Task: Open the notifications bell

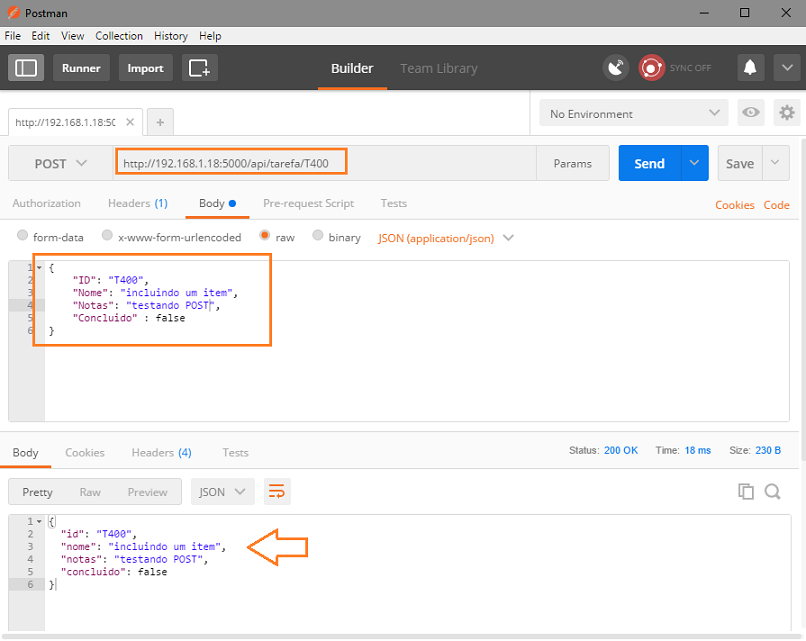Action: 750,68
